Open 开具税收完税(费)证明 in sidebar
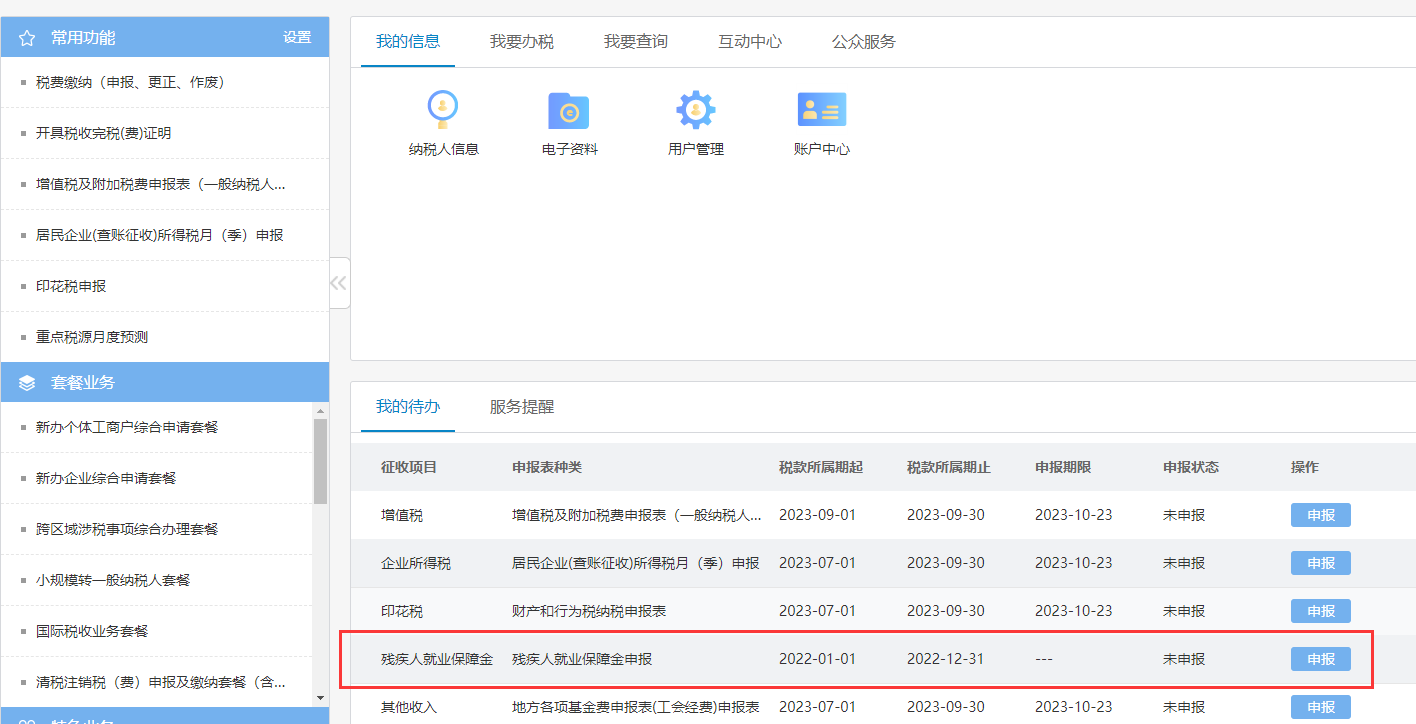 104,133
